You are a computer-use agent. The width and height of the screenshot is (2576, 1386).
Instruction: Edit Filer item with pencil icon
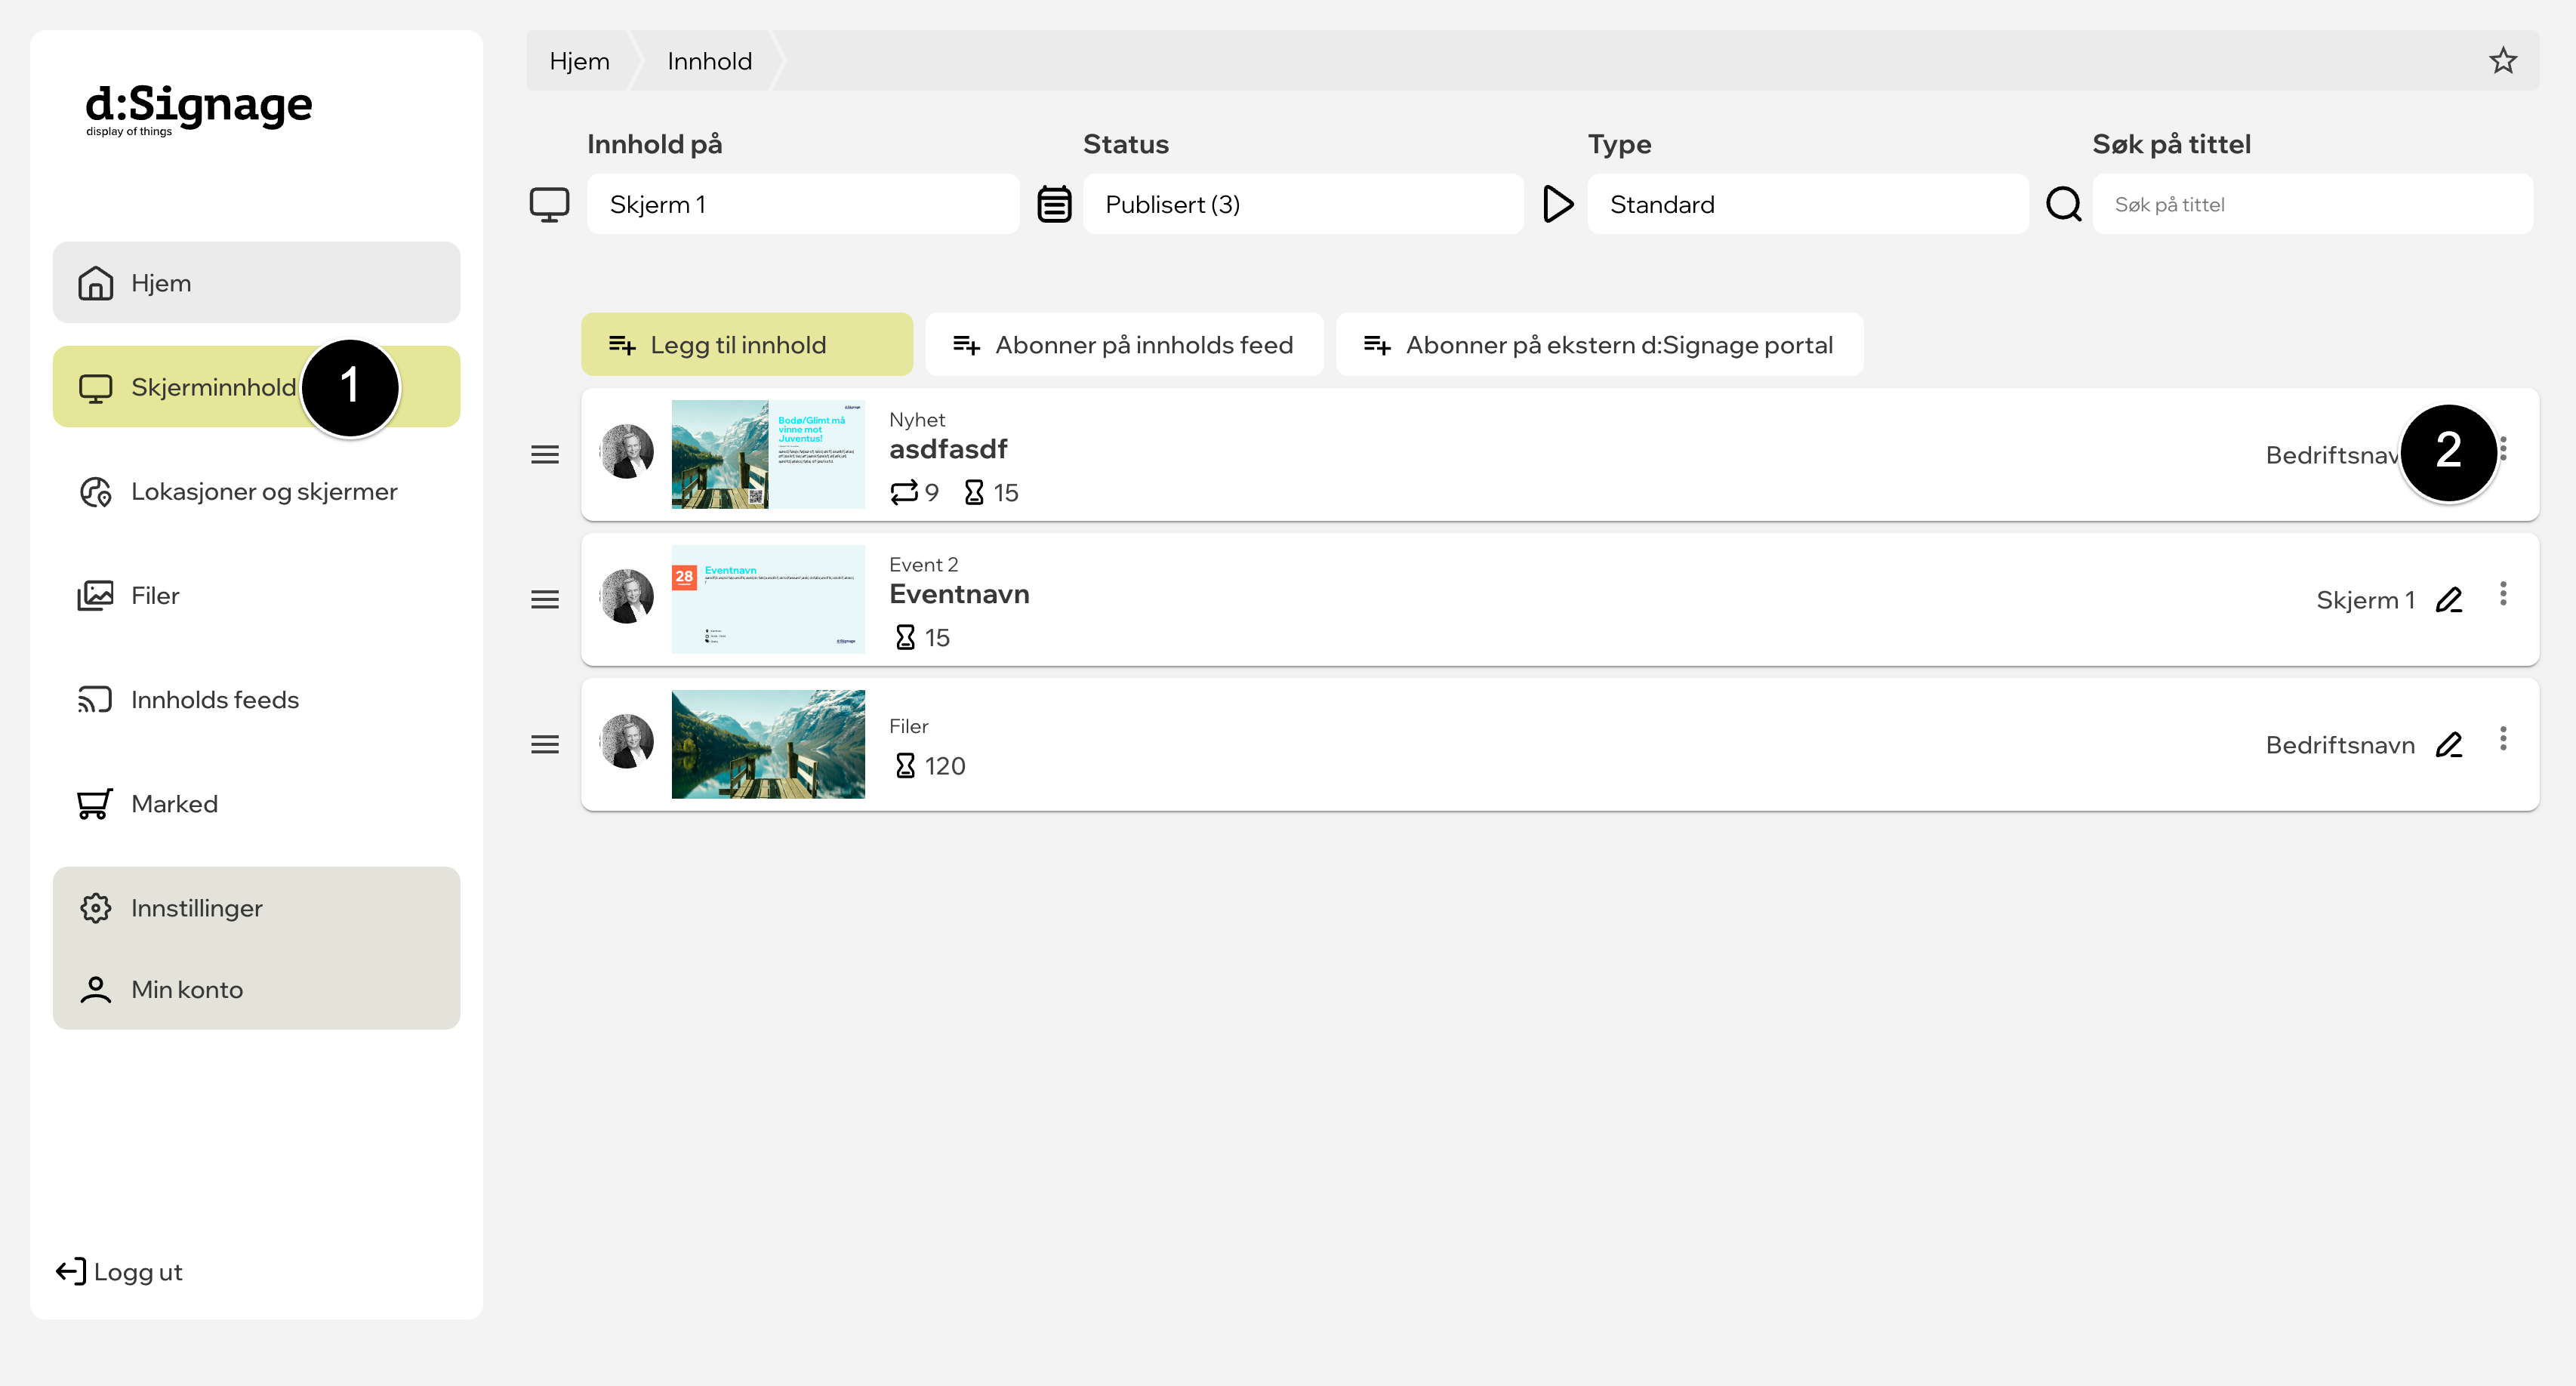tap(2448, 745)
